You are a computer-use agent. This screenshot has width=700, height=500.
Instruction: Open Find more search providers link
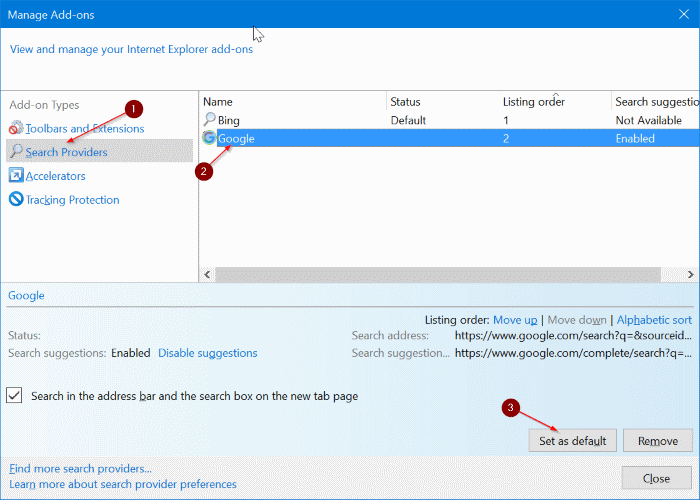coord(80,468)
